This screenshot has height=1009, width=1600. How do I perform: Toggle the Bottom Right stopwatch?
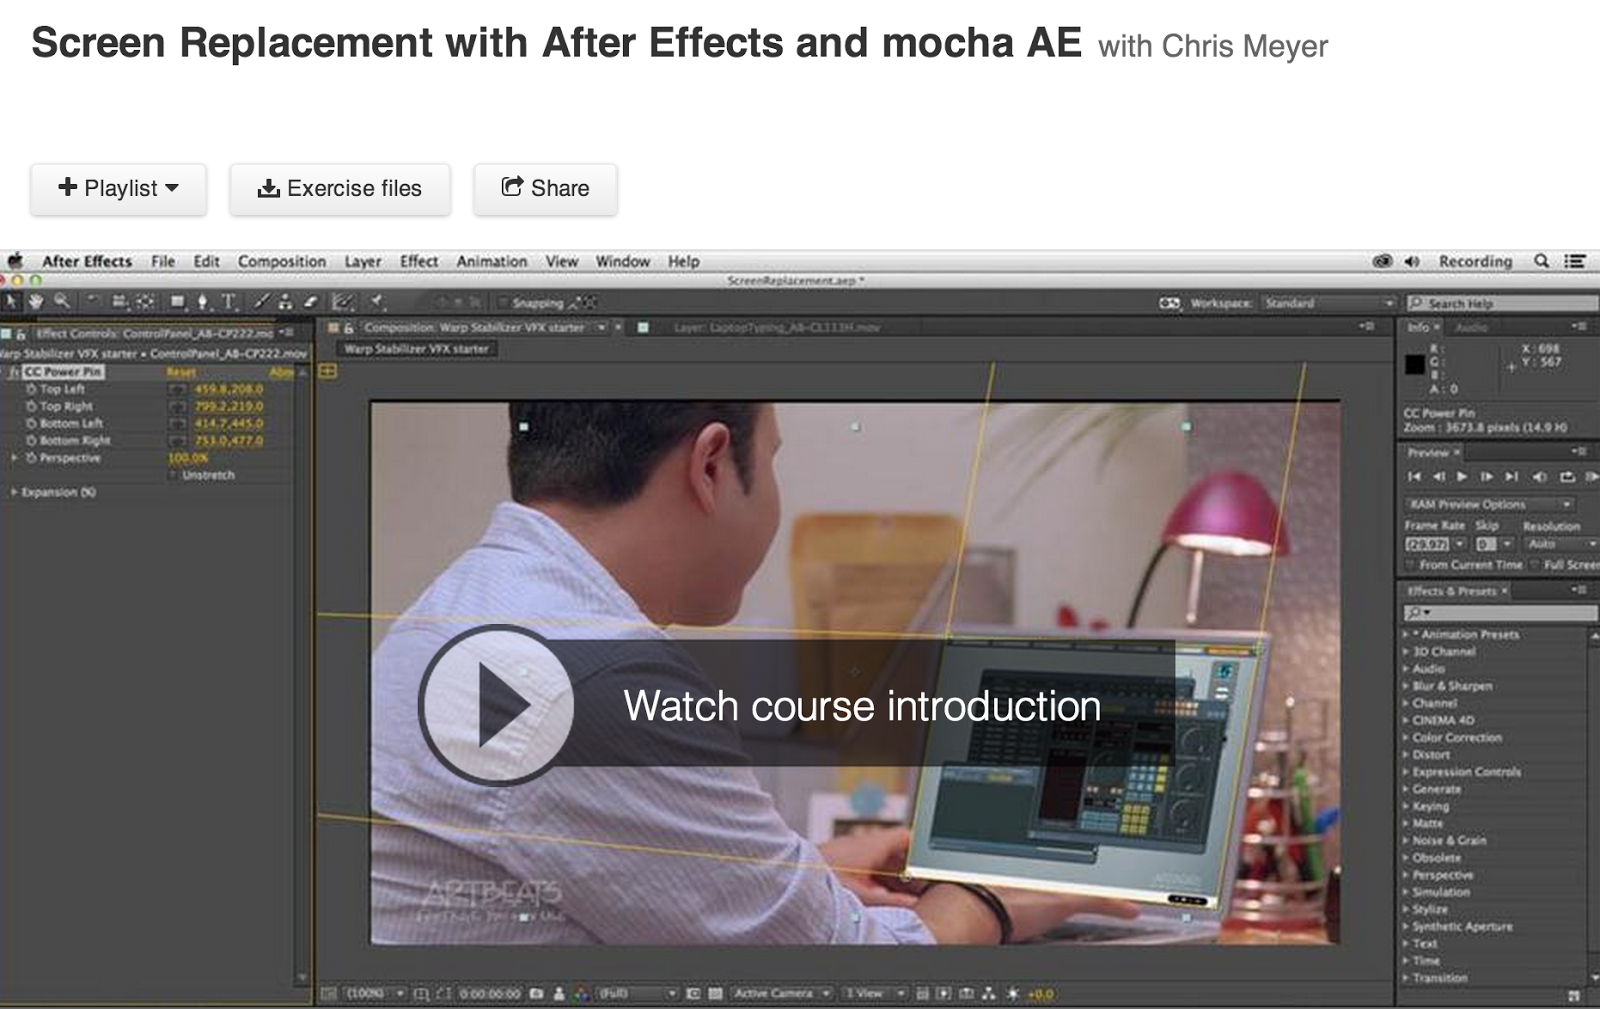31,440
